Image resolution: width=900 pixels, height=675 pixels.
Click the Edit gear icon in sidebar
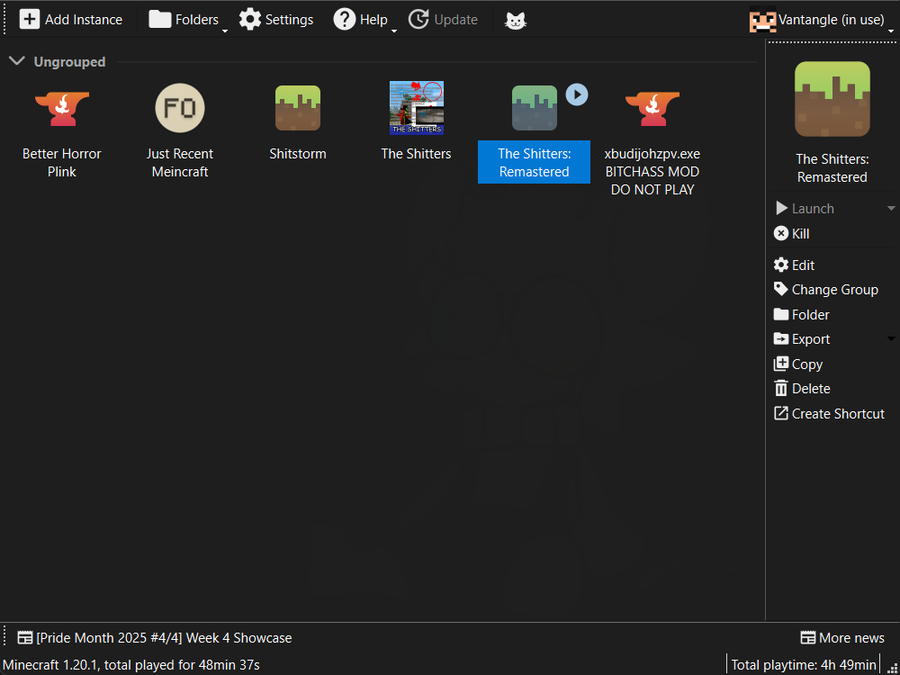781,265
